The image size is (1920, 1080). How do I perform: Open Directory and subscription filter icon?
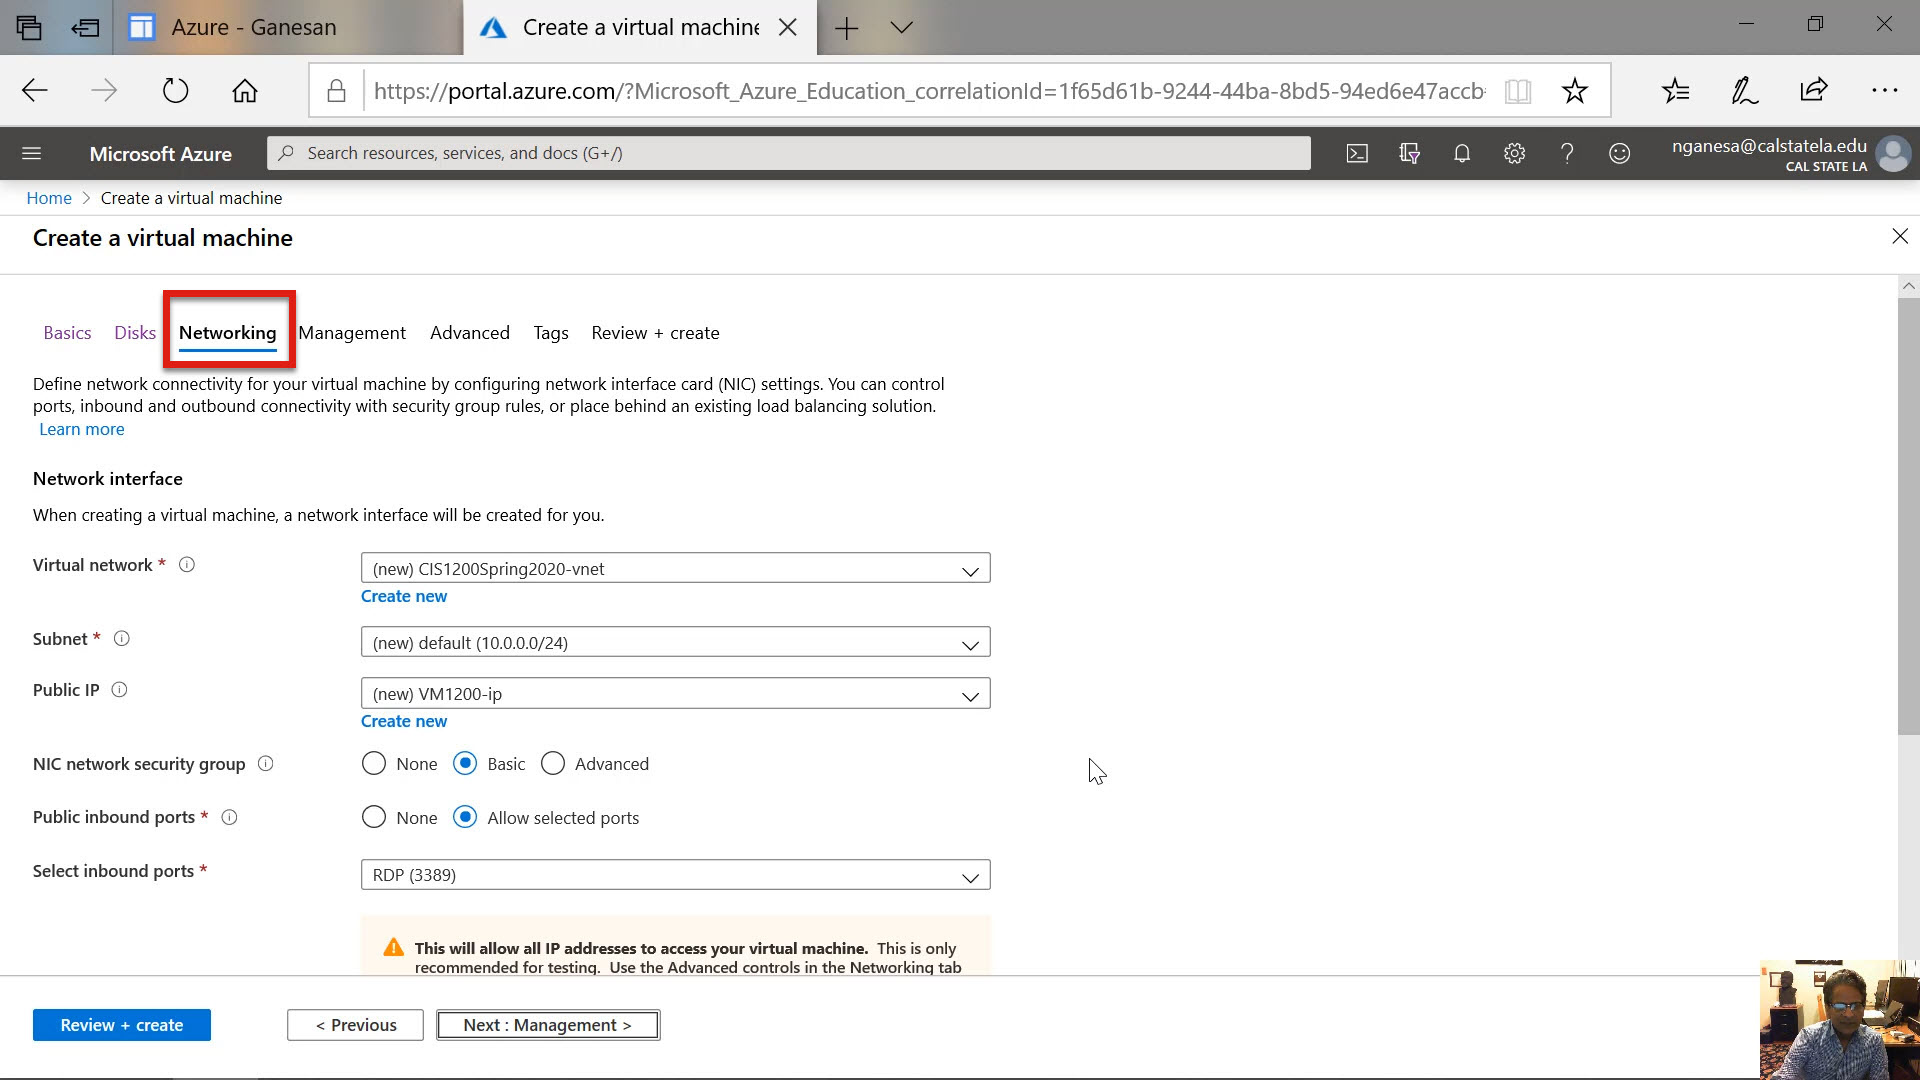point(1409,153)
